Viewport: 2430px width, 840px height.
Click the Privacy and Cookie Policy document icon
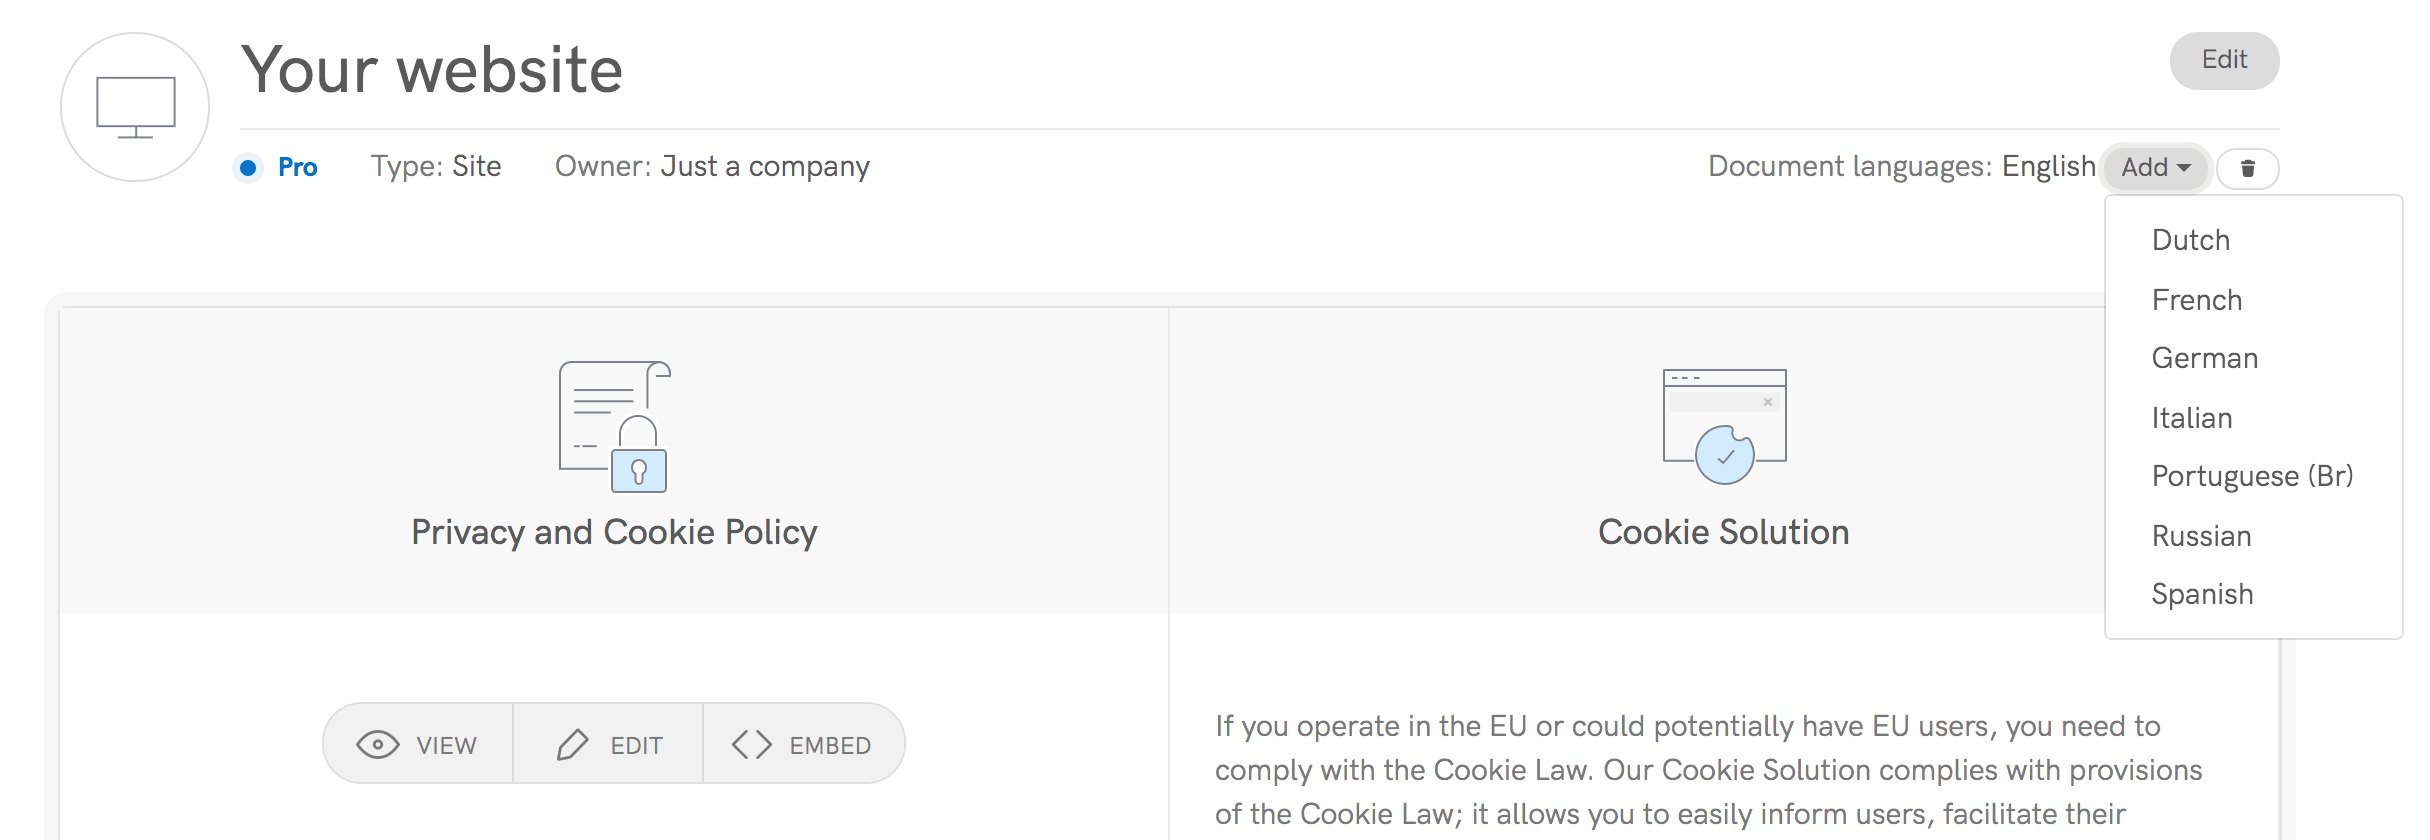[614, 427]
